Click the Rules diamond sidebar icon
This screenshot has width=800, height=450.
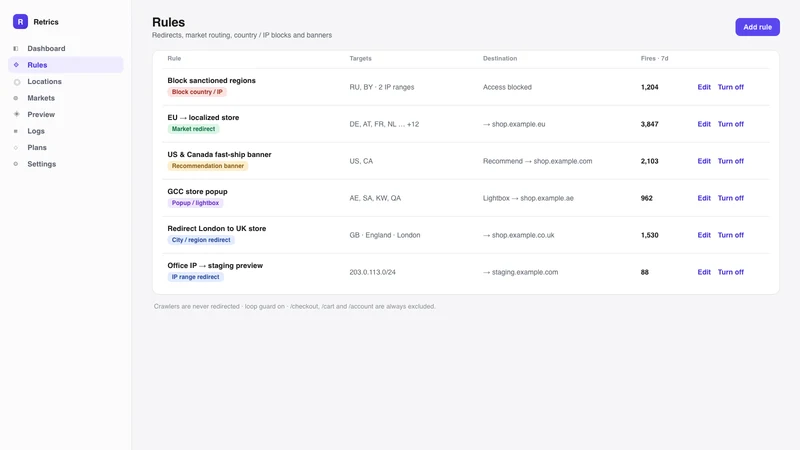[16, 65]
